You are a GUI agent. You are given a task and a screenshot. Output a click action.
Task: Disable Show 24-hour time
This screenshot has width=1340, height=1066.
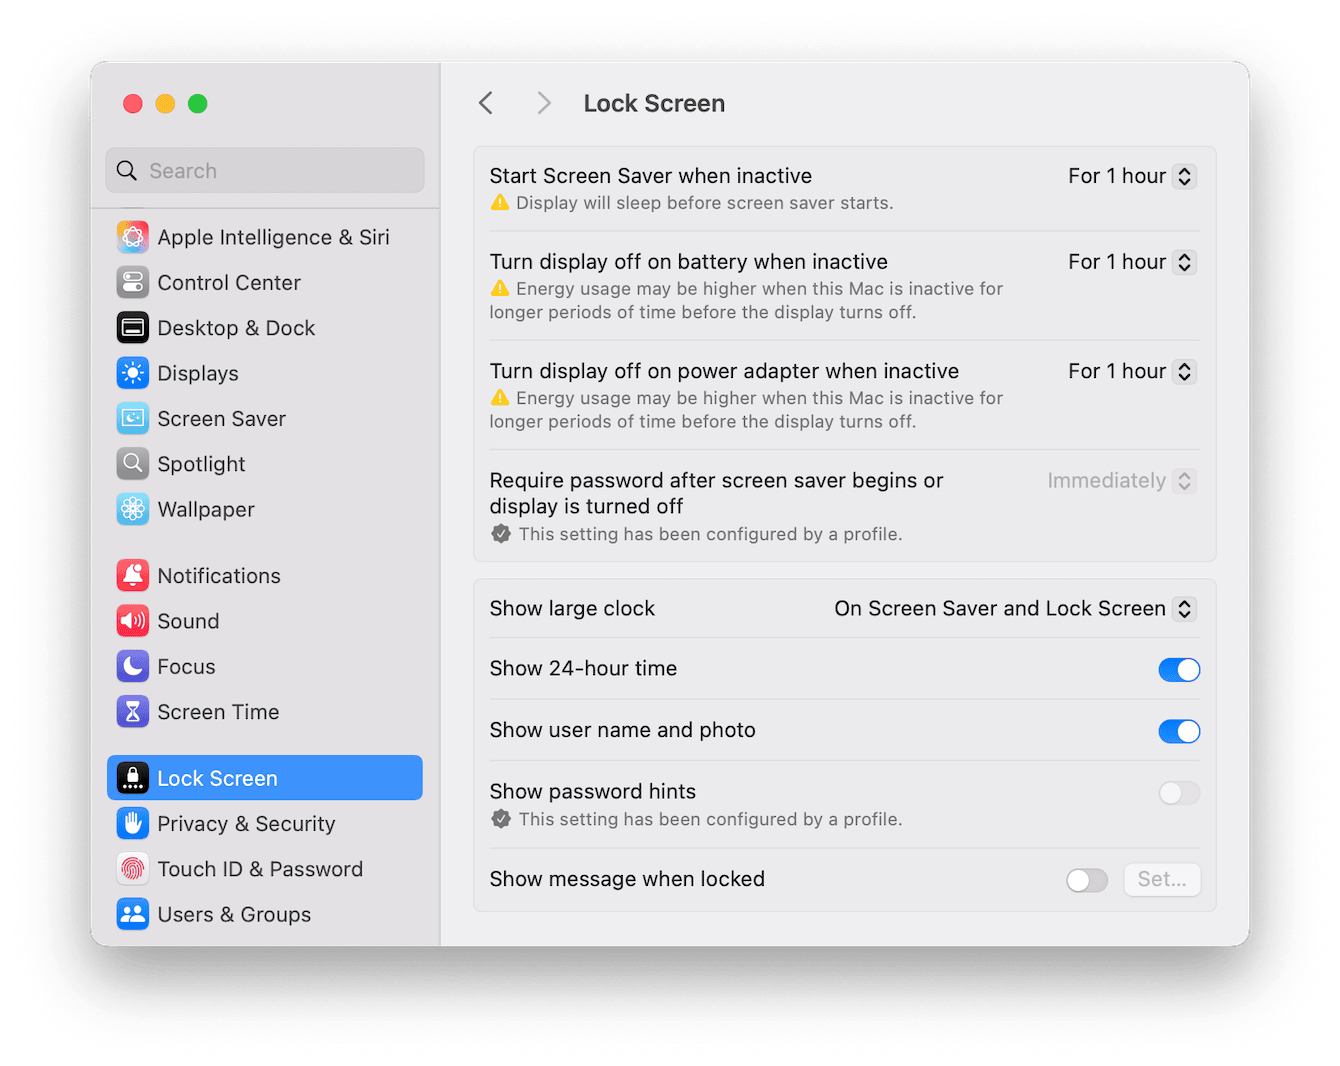pos(1179,669)
